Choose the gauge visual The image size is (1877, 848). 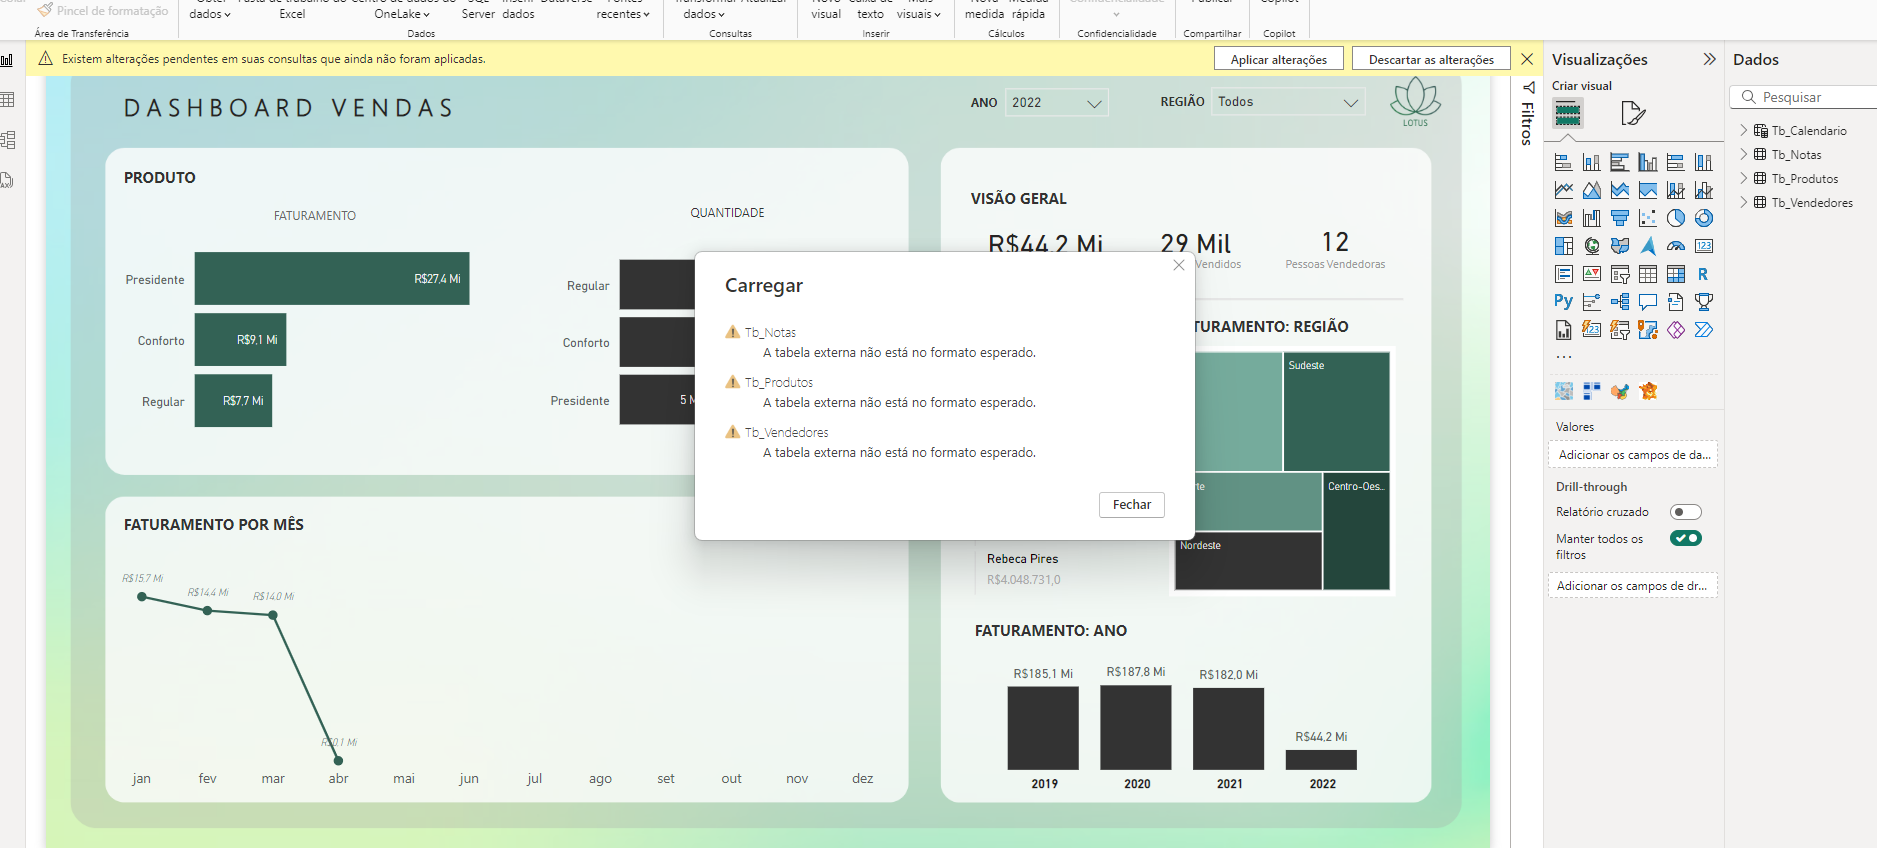[1676, 246]
